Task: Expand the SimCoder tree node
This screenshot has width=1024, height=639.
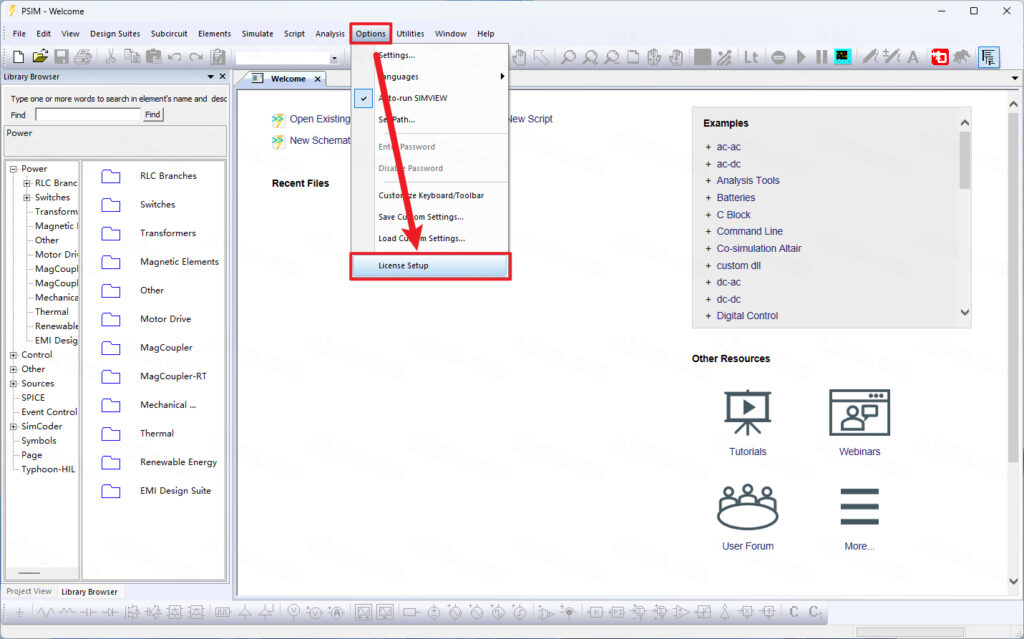Action: point(13,426)
